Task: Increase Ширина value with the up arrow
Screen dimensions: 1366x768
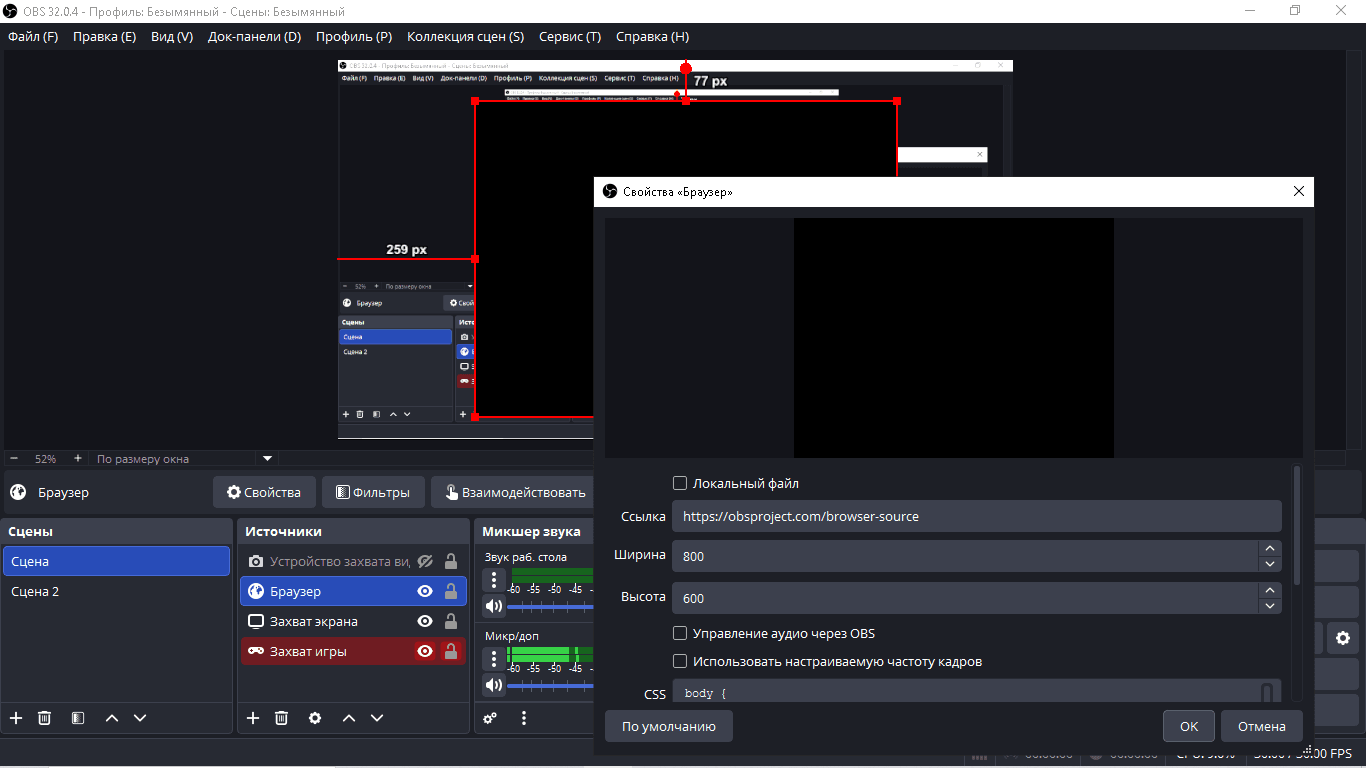Action: click(1270, 548)
